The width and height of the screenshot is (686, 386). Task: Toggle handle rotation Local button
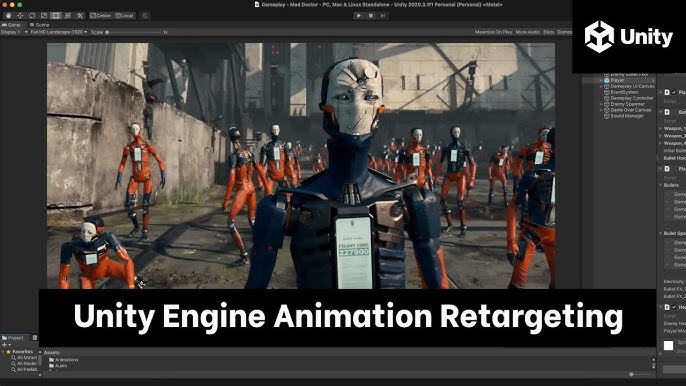pyautogui.click(x=124, y=15)
